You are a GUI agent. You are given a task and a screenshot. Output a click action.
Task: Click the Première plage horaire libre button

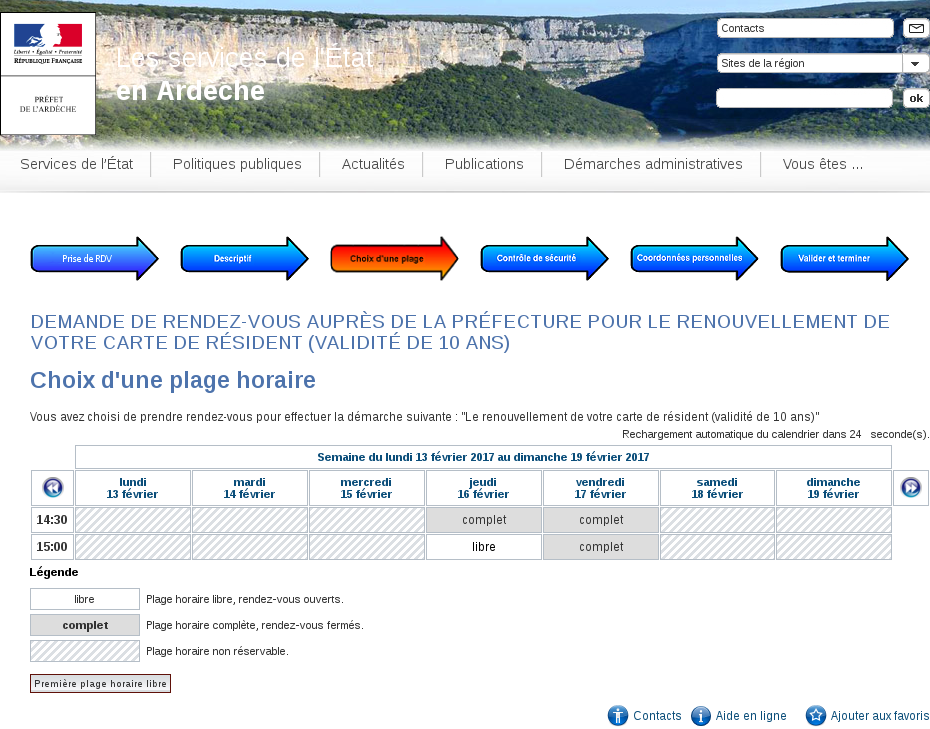click(x=100, y=683)
